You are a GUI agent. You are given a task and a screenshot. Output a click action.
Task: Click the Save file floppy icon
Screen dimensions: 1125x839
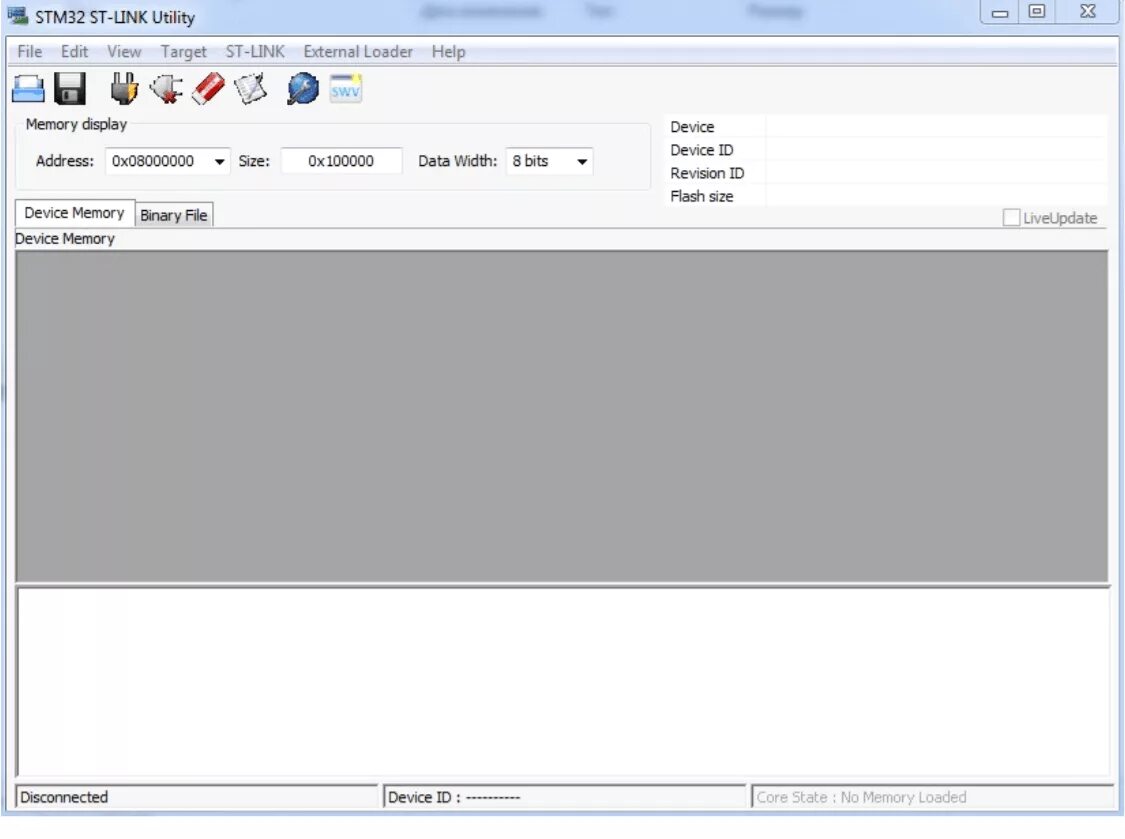tap(70, 89)
